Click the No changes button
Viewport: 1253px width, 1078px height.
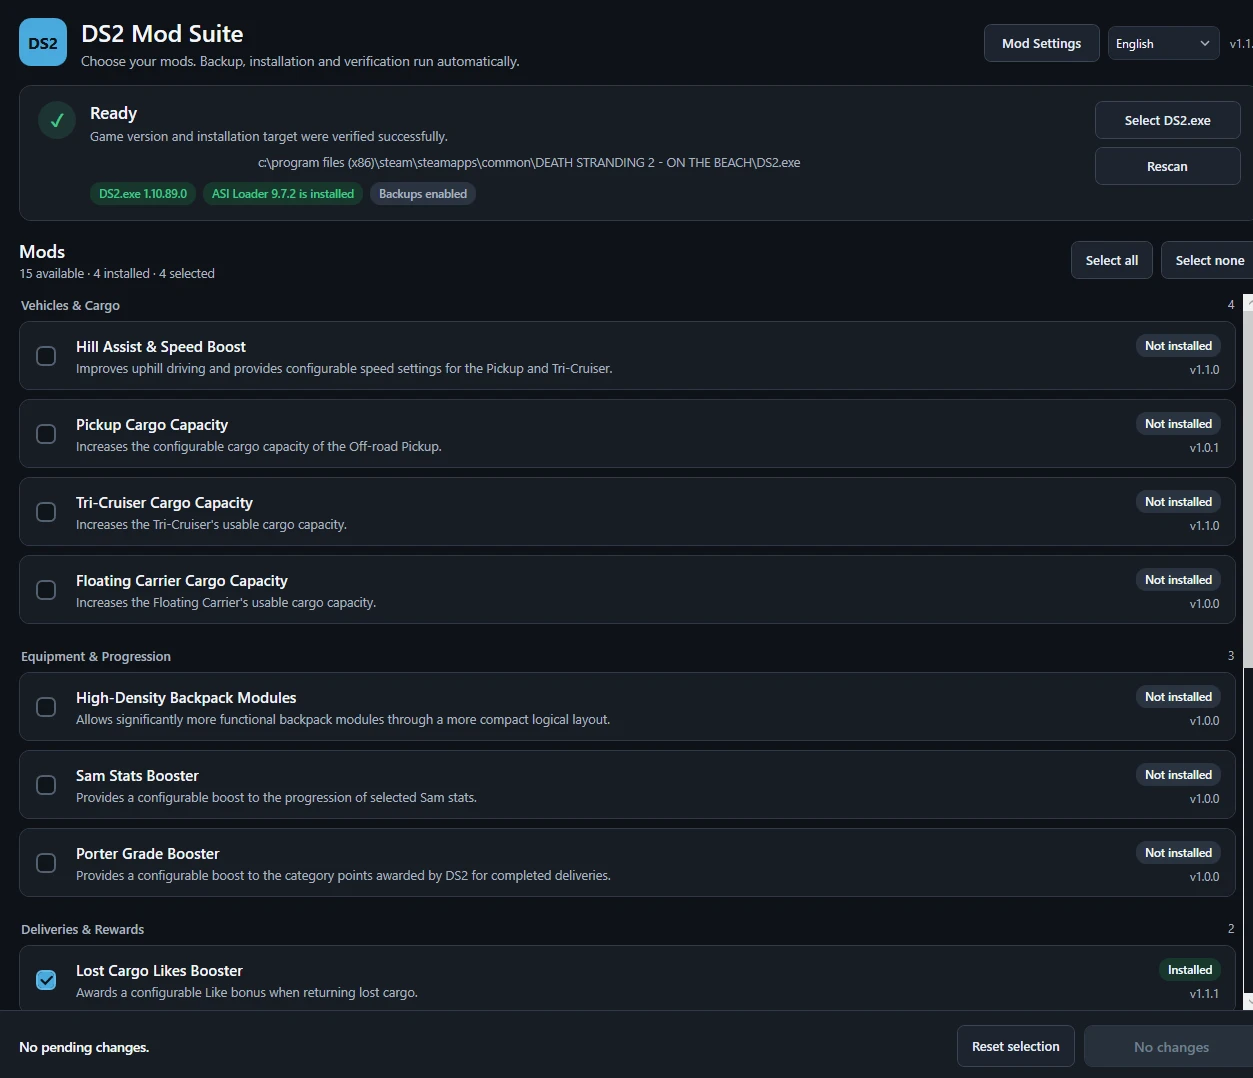1170,1047
